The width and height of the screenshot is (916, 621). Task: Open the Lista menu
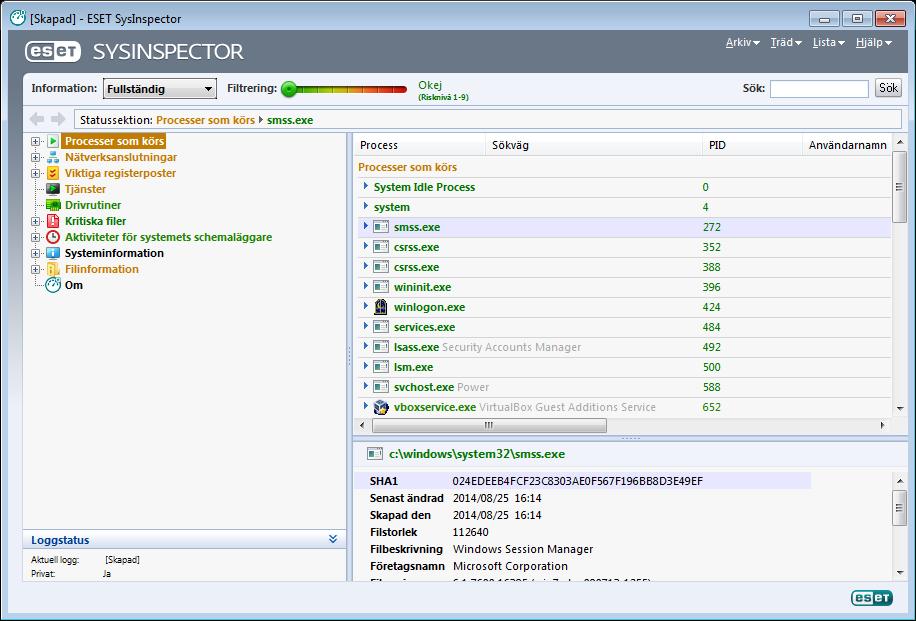coord(828,43)
